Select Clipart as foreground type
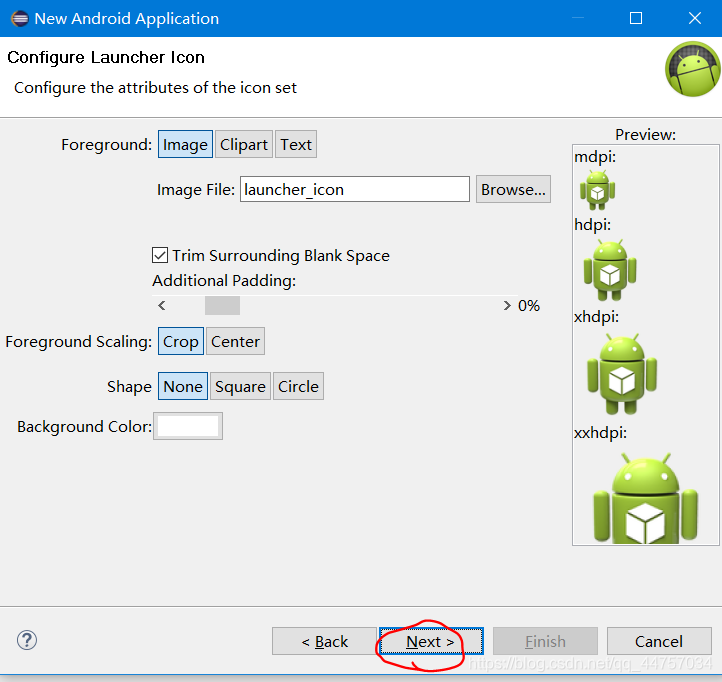This screenshot has width=722, height=682. tap(244, 144)
